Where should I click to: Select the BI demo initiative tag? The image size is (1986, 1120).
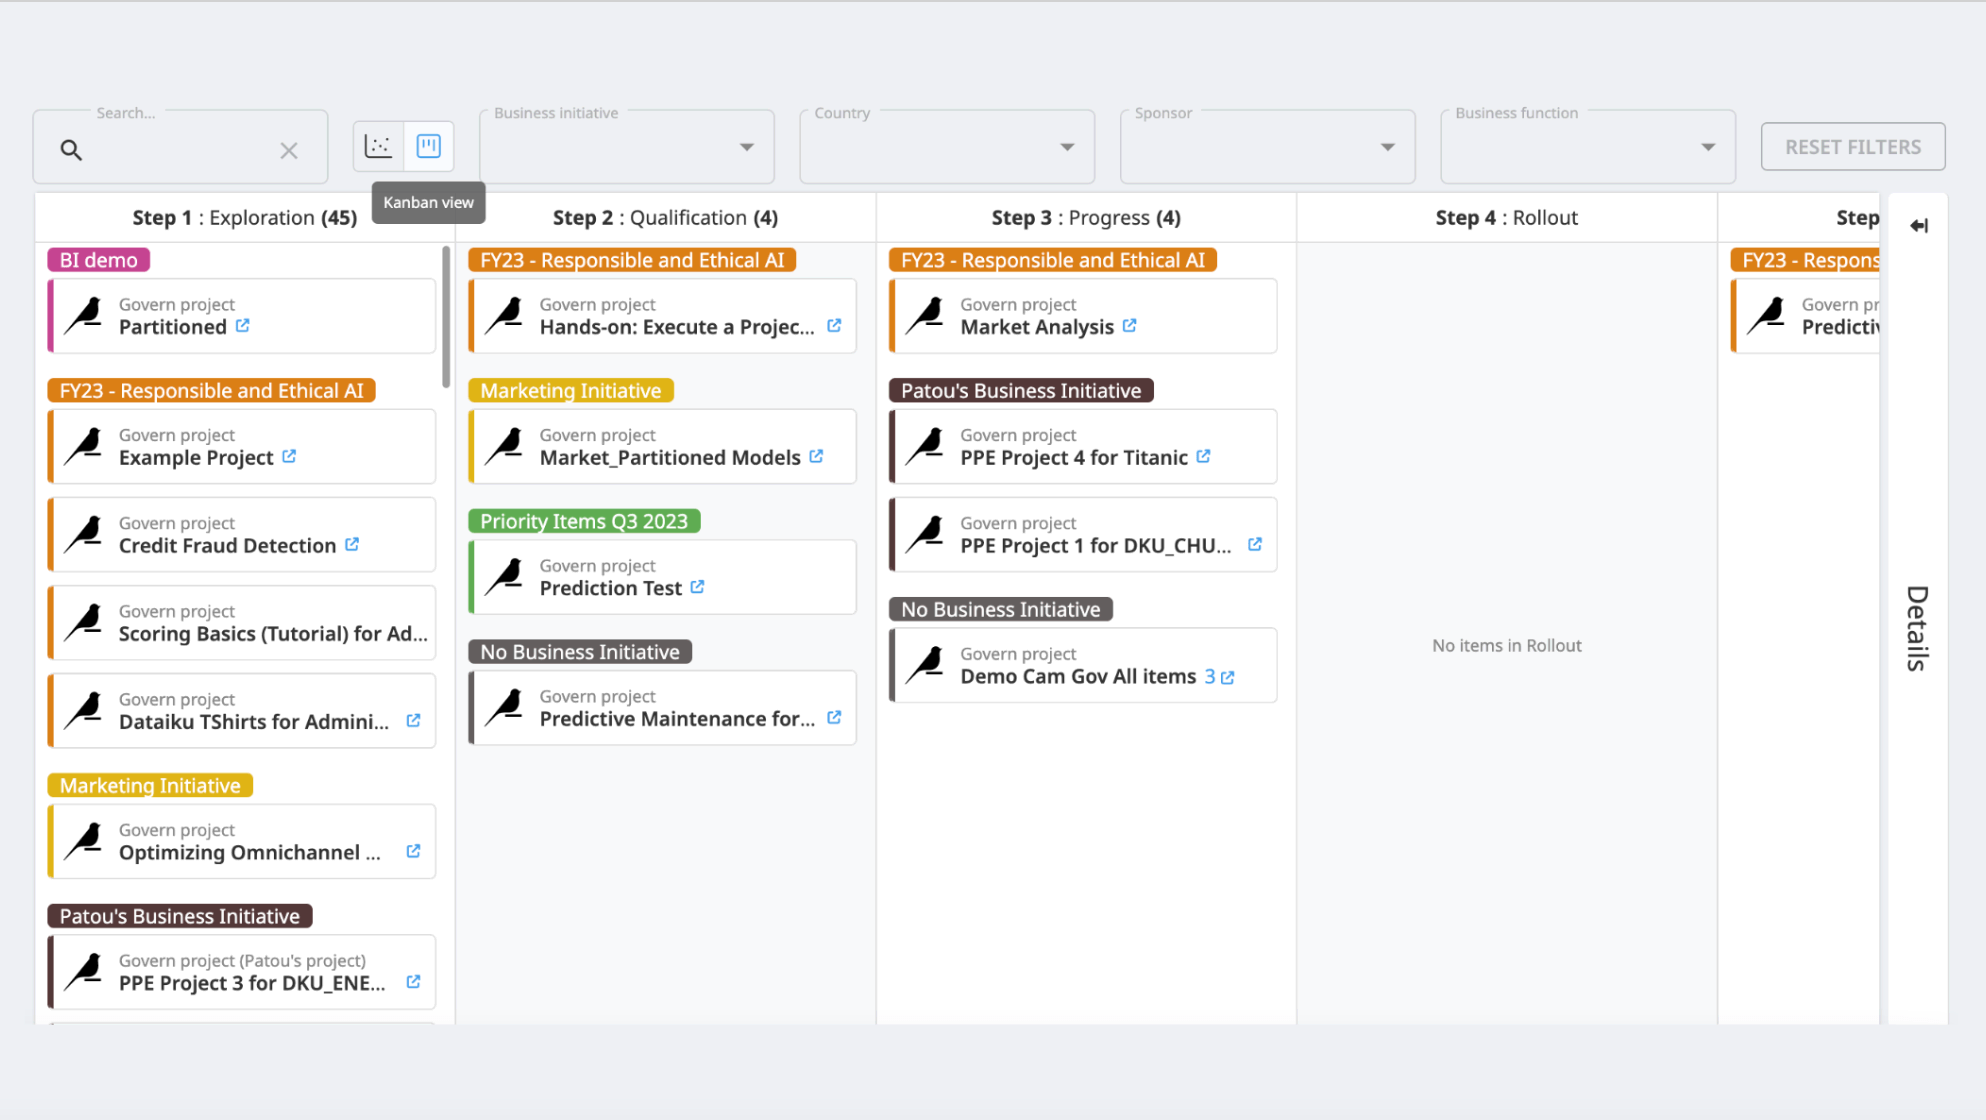pos(98,260)
